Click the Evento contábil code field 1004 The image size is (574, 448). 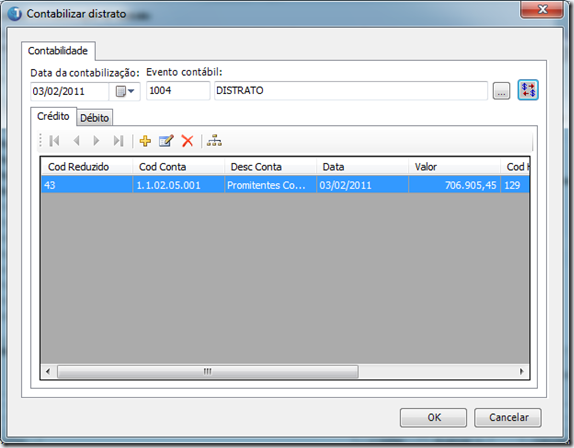coord(178,90)
